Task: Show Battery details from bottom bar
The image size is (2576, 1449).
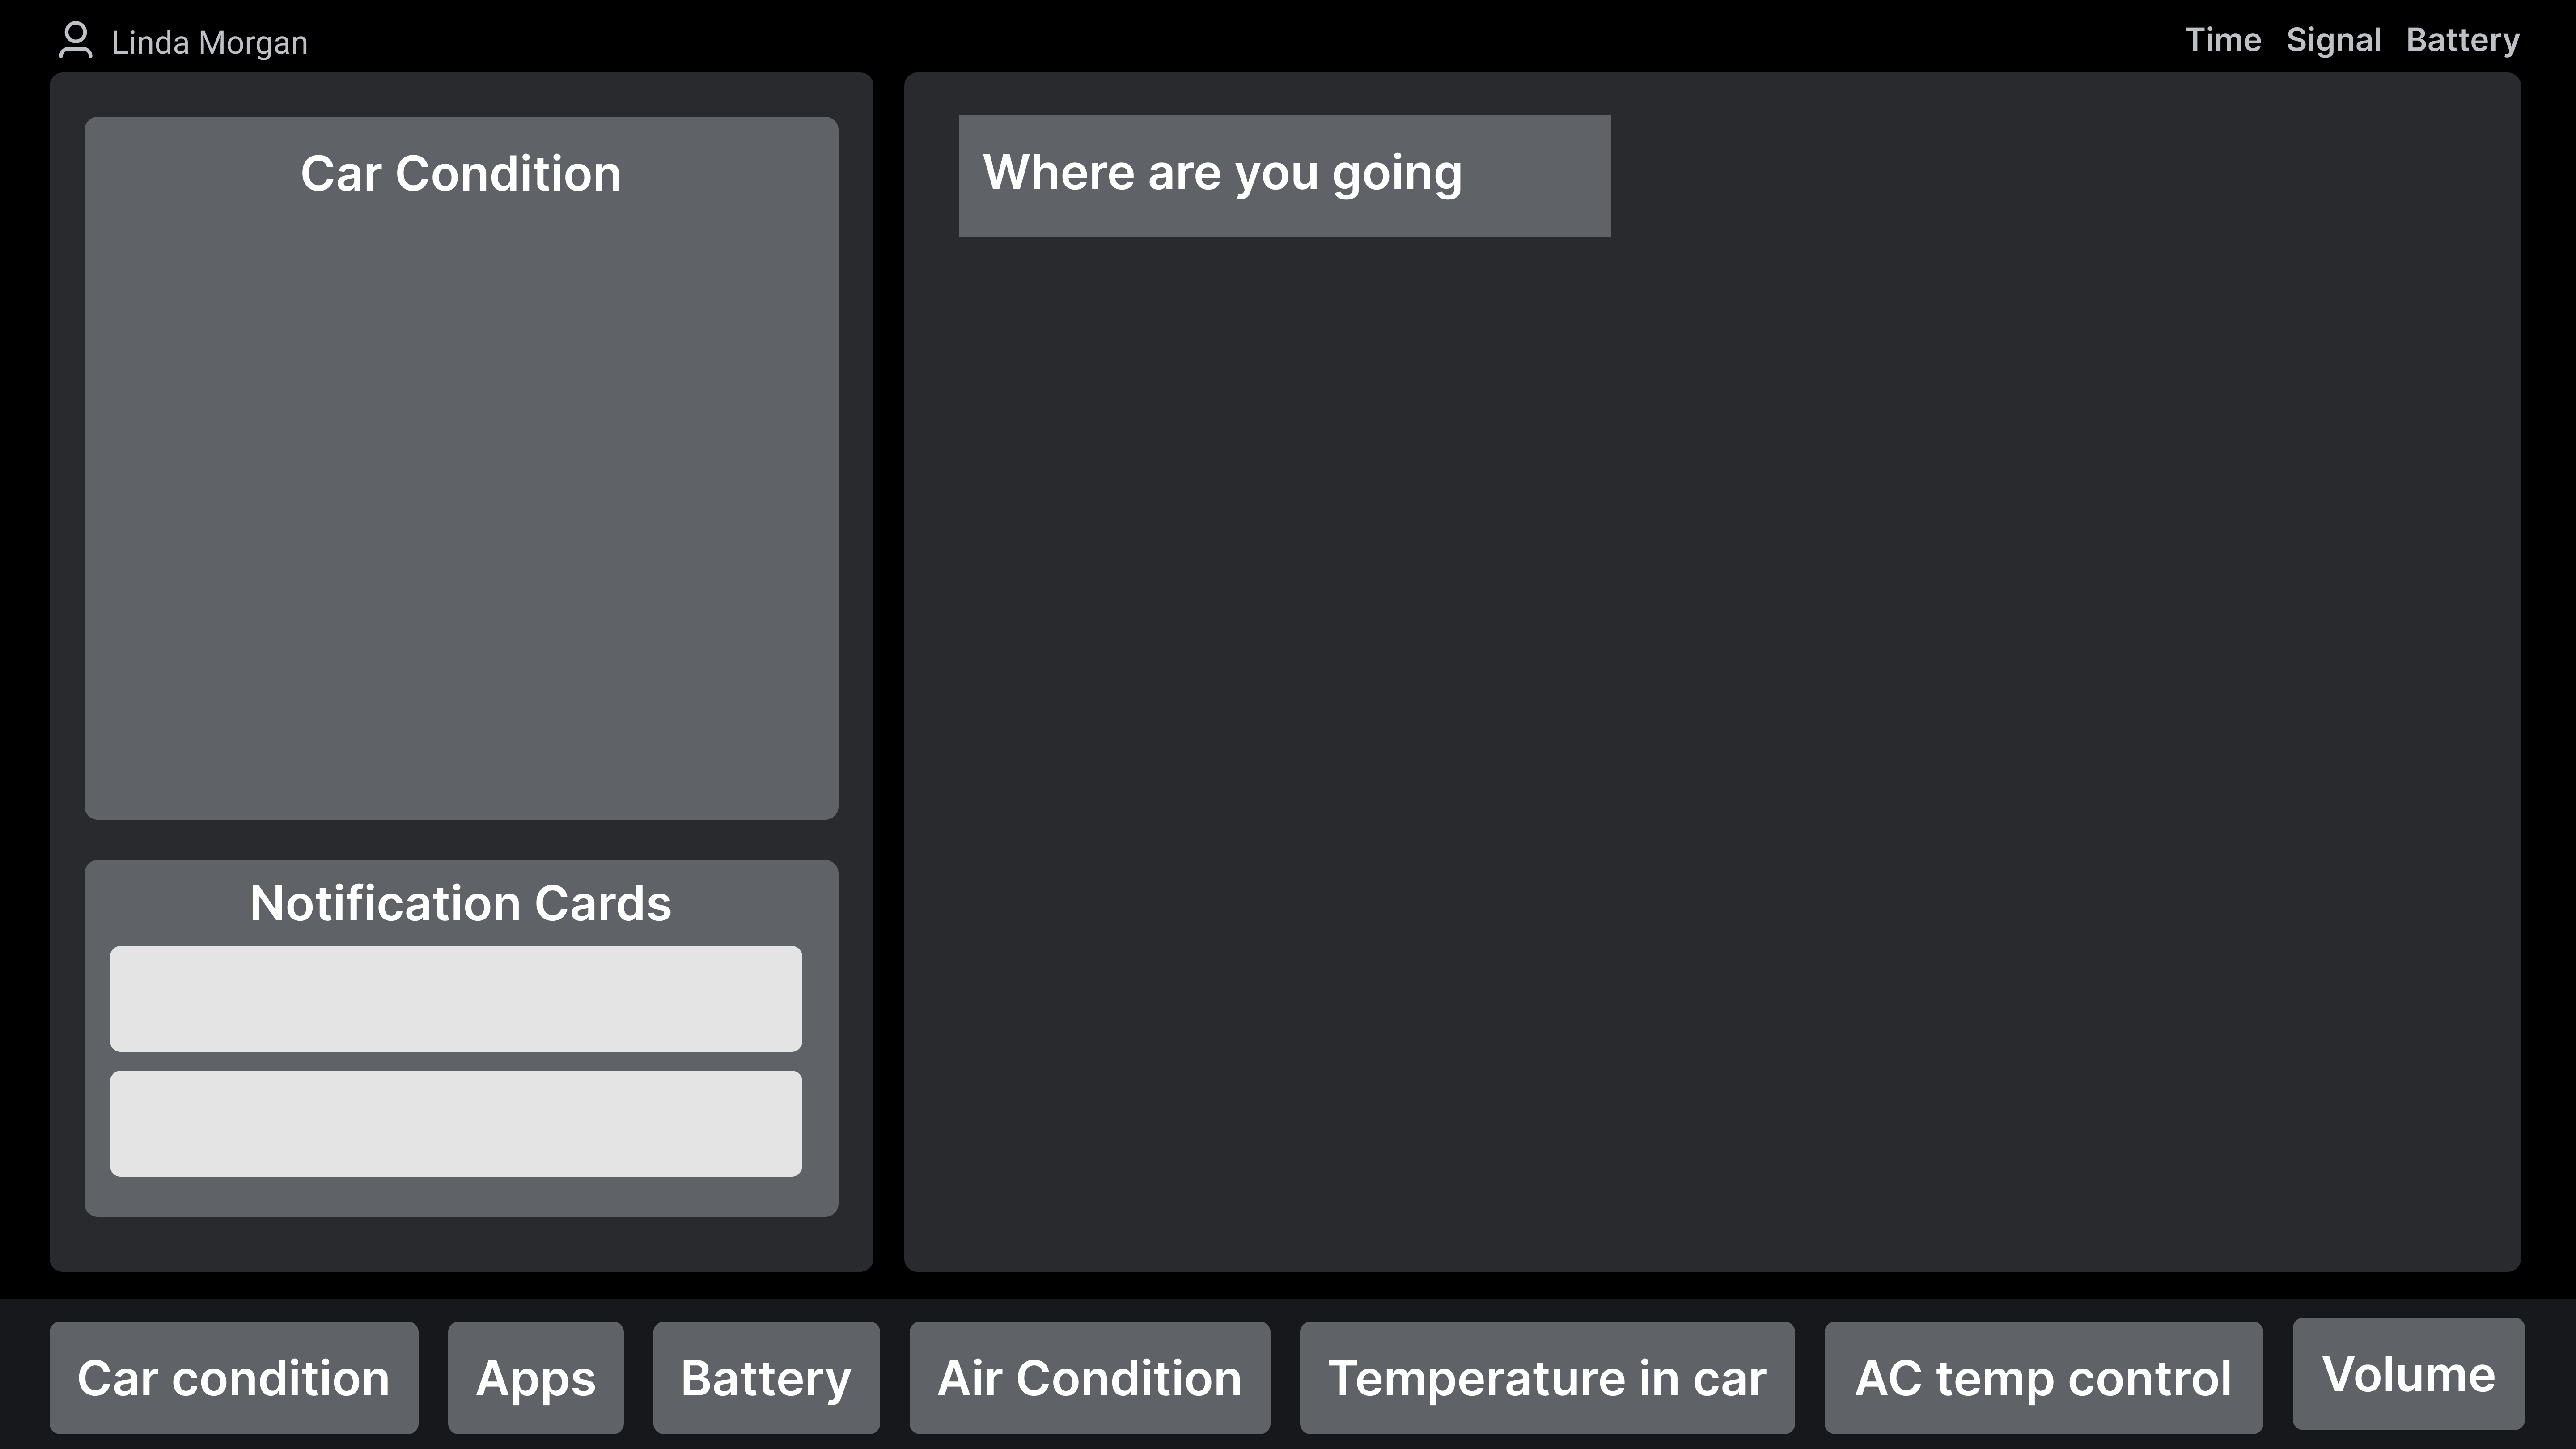Action: coord(766,1377)
